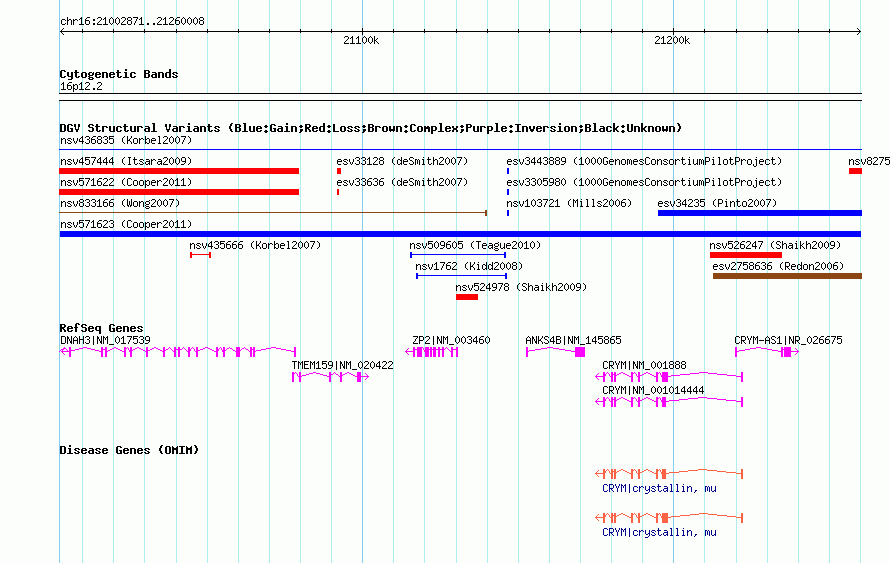890x563 pixels.
Task: Click the chr16:21002871..21260008 coordinates text
Action: [x=132, y=21]
